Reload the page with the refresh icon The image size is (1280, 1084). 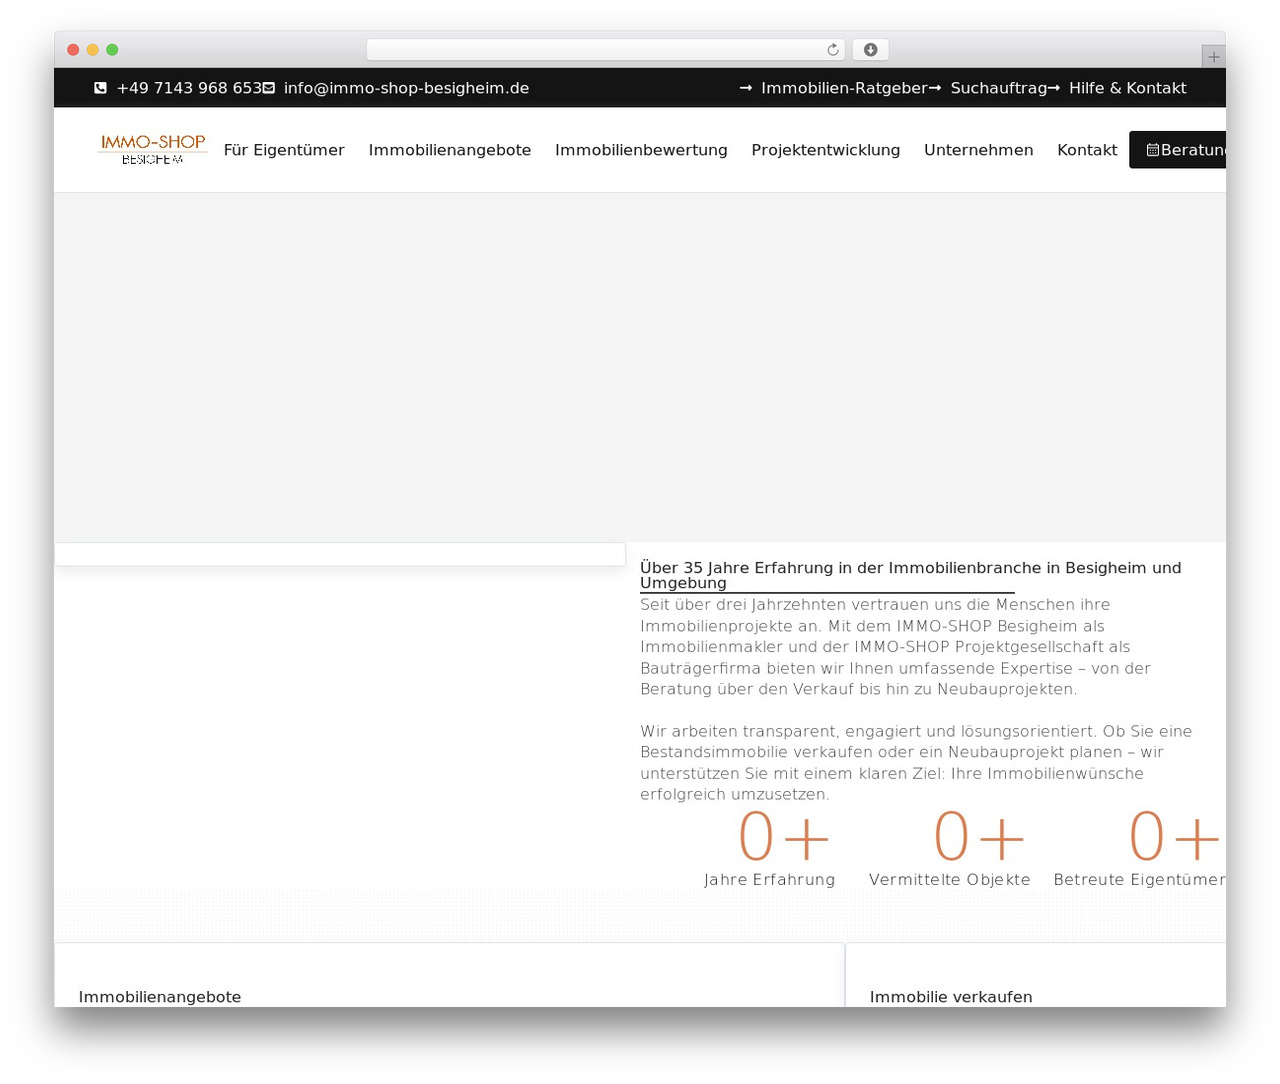click(833, 50)
